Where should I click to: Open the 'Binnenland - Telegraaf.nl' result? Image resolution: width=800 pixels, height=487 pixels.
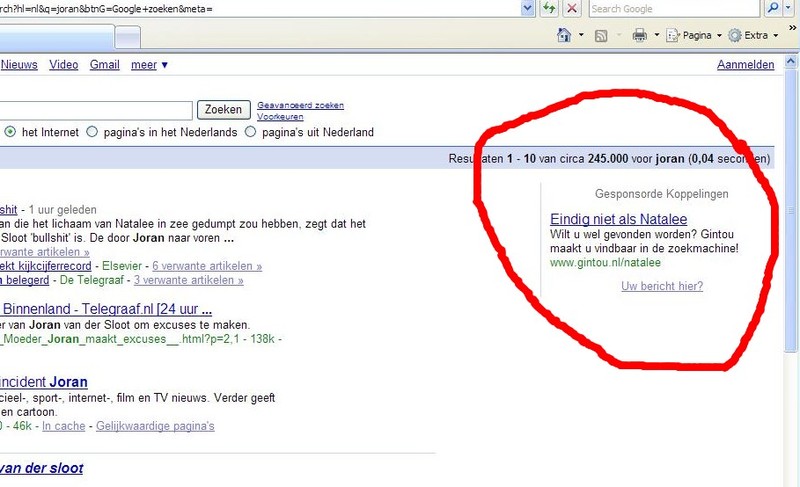[x=107, y=309]
